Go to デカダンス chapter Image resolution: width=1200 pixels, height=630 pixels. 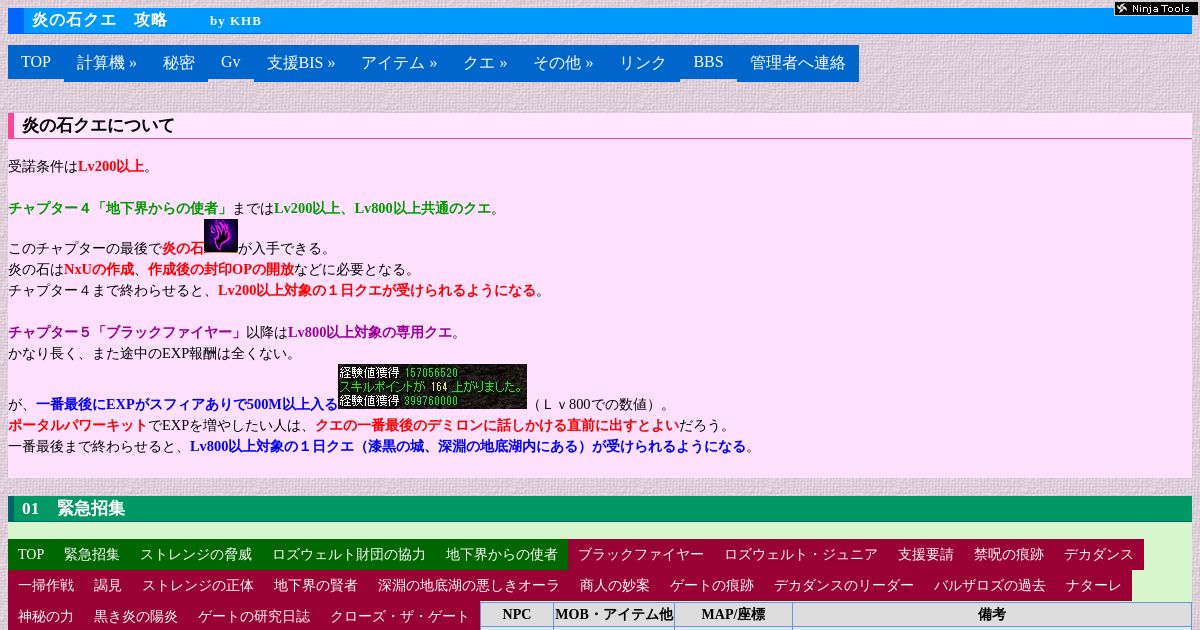[1099, 554]
